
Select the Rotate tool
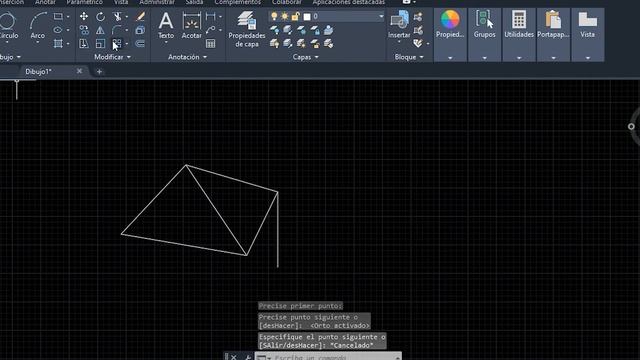click(x=100, y=16)
